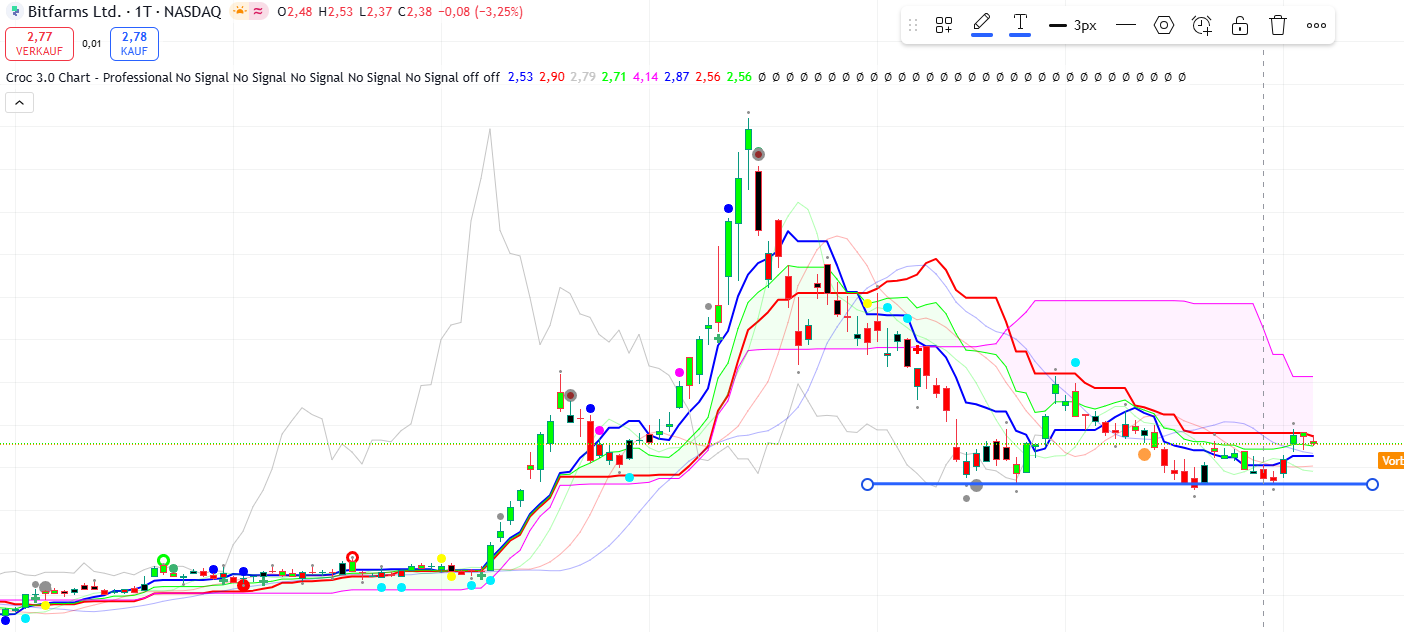This screenshot has width=1404, height=632.
Task: Open the line style dropdown
Action: pyautogui.click(x=1126, y=25)
